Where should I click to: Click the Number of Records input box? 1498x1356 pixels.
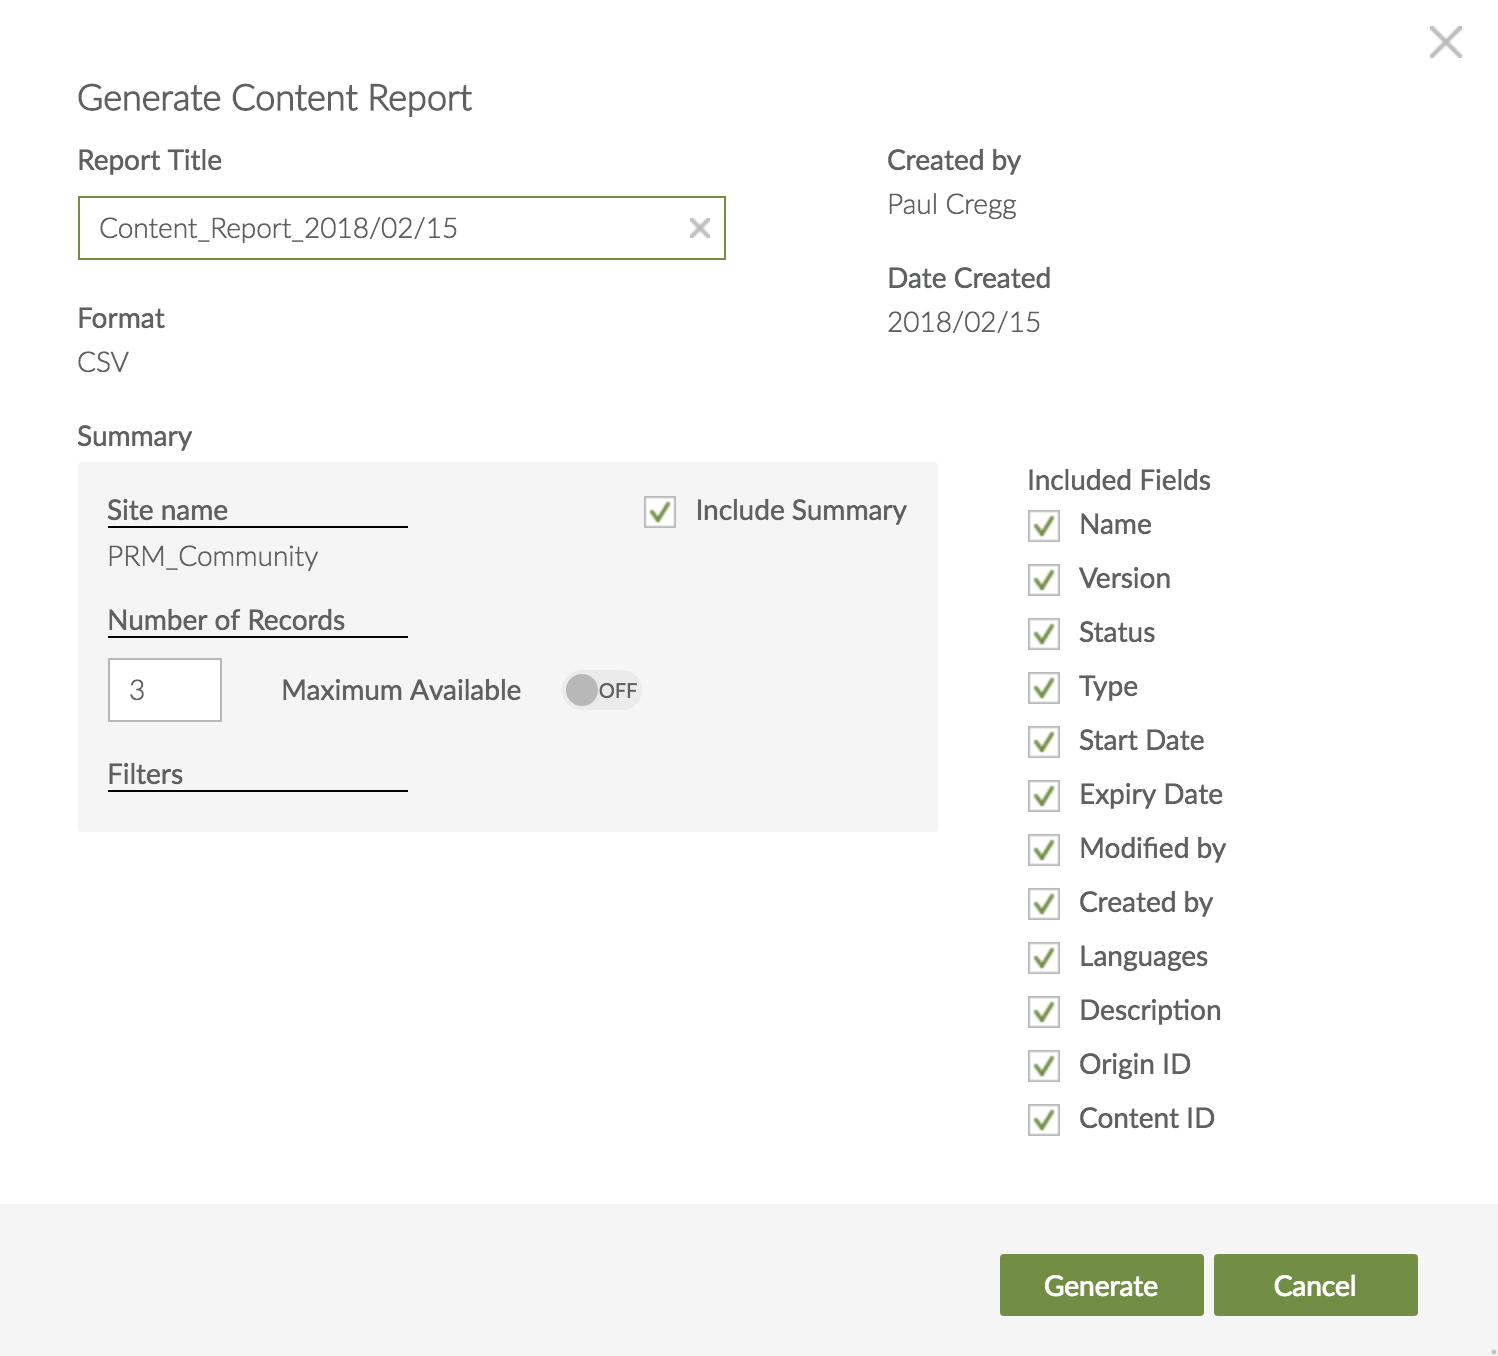[165, 690]
